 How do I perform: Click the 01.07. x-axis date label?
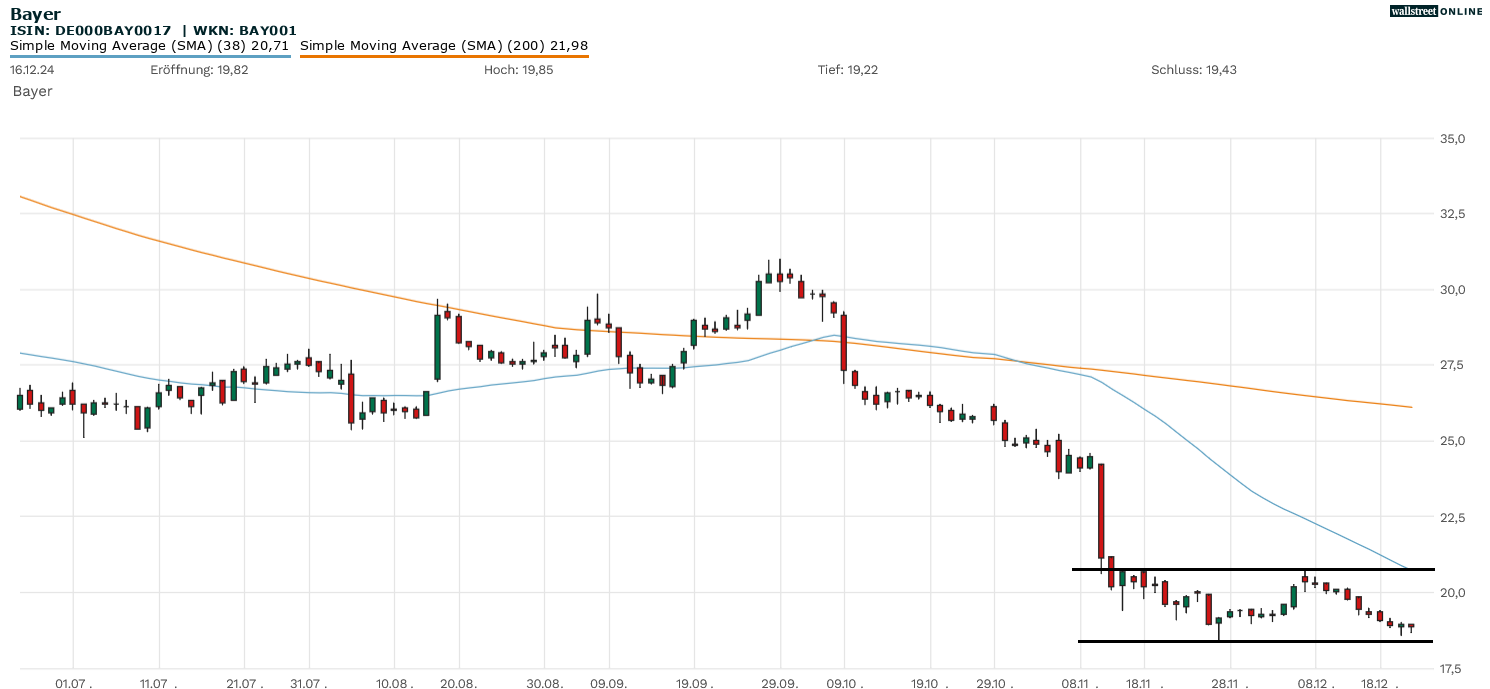(x=74, y=682)
